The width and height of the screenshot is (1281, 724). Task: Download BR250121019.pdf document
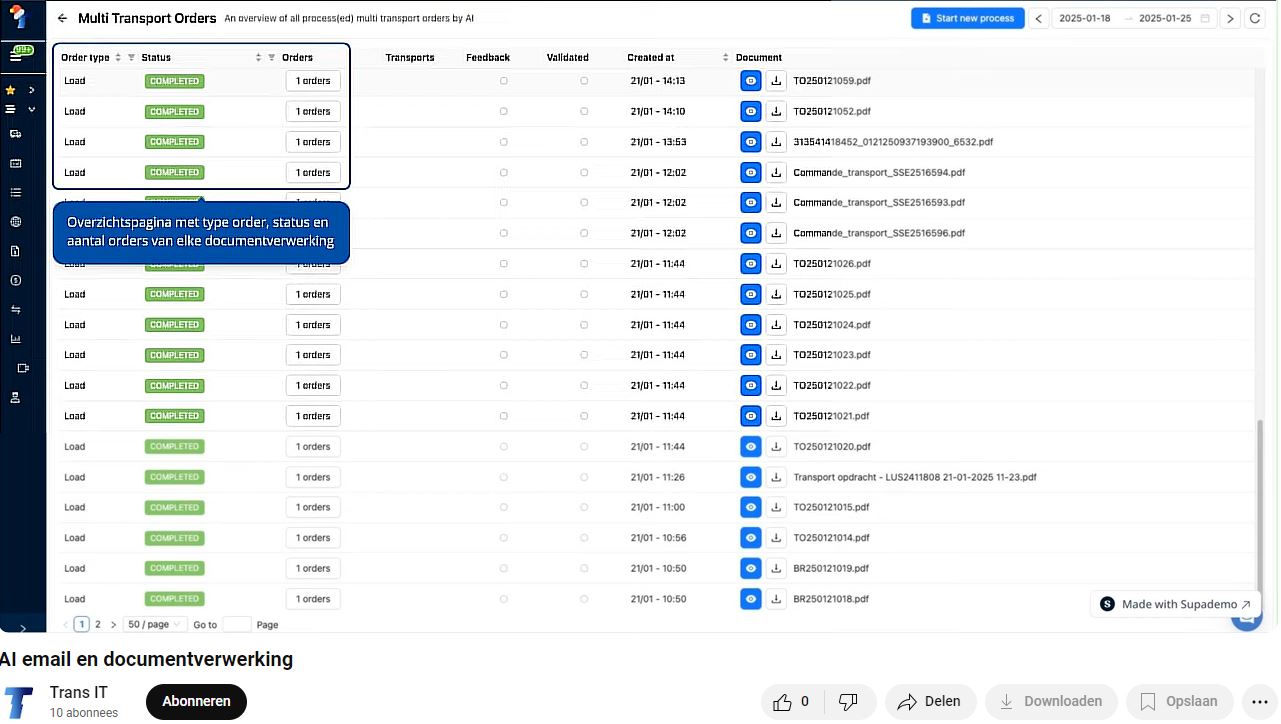coord(776,569)
